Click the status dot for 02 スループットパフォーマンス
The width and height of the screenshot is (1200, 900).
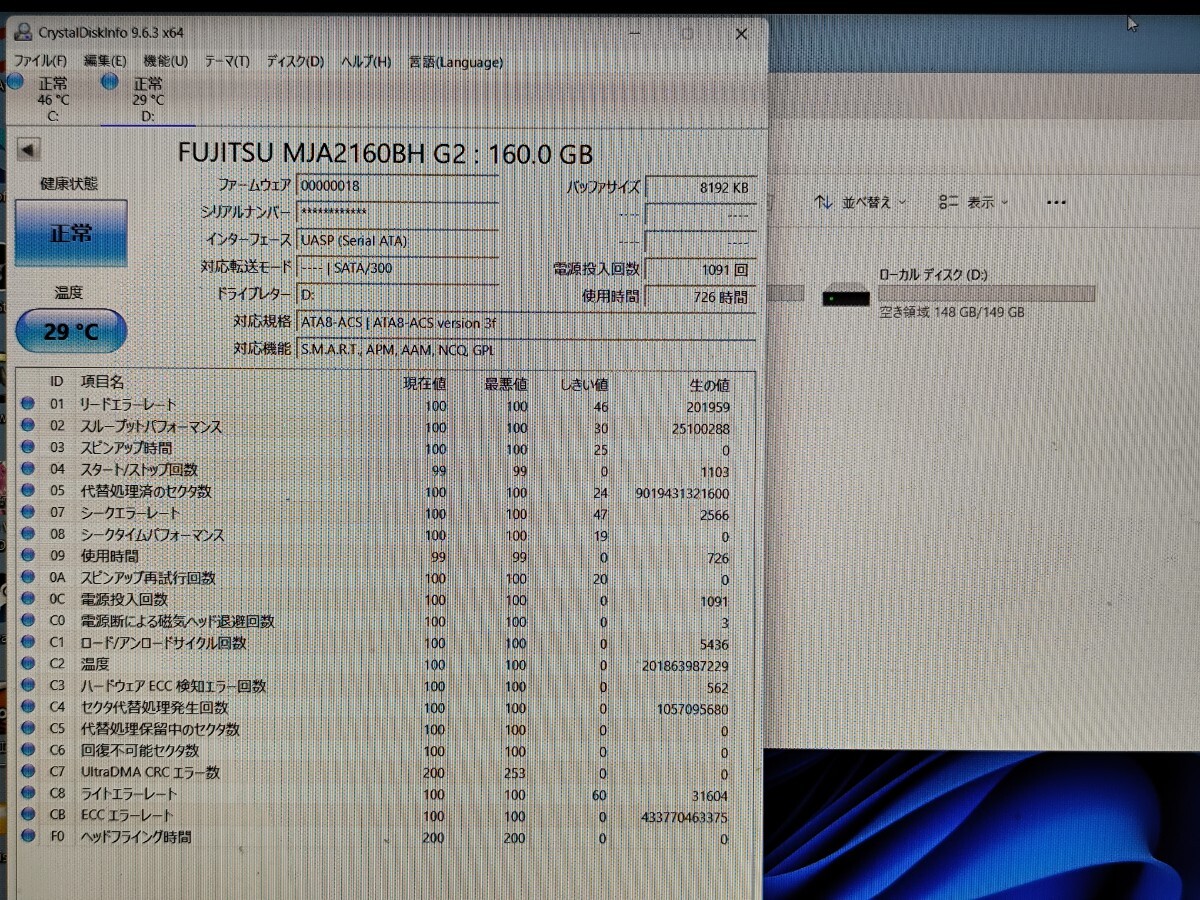[x=28, y=426]
